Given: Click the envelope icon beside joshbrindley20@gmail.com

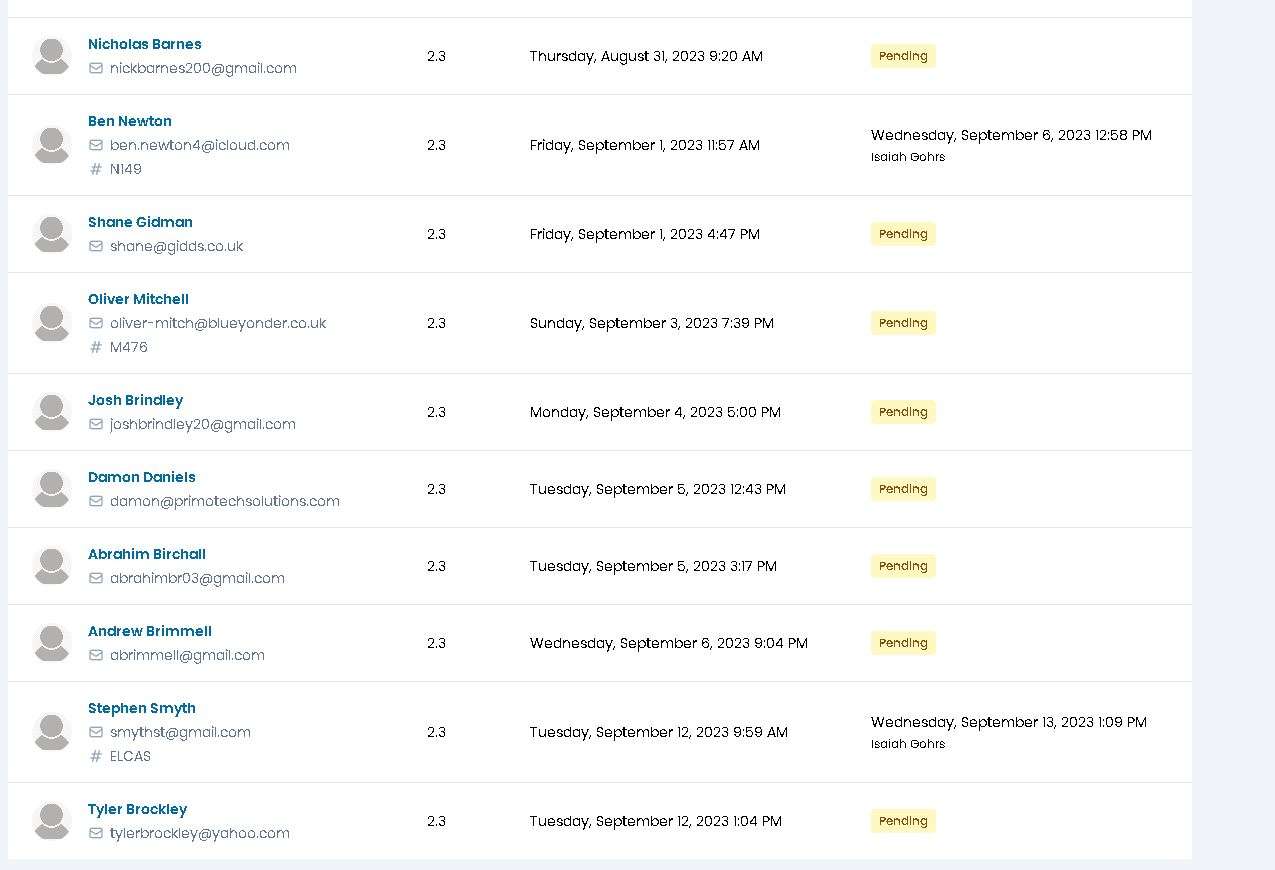Looking at the screenshot, I should pyautogui.click(x=96, y=424).
